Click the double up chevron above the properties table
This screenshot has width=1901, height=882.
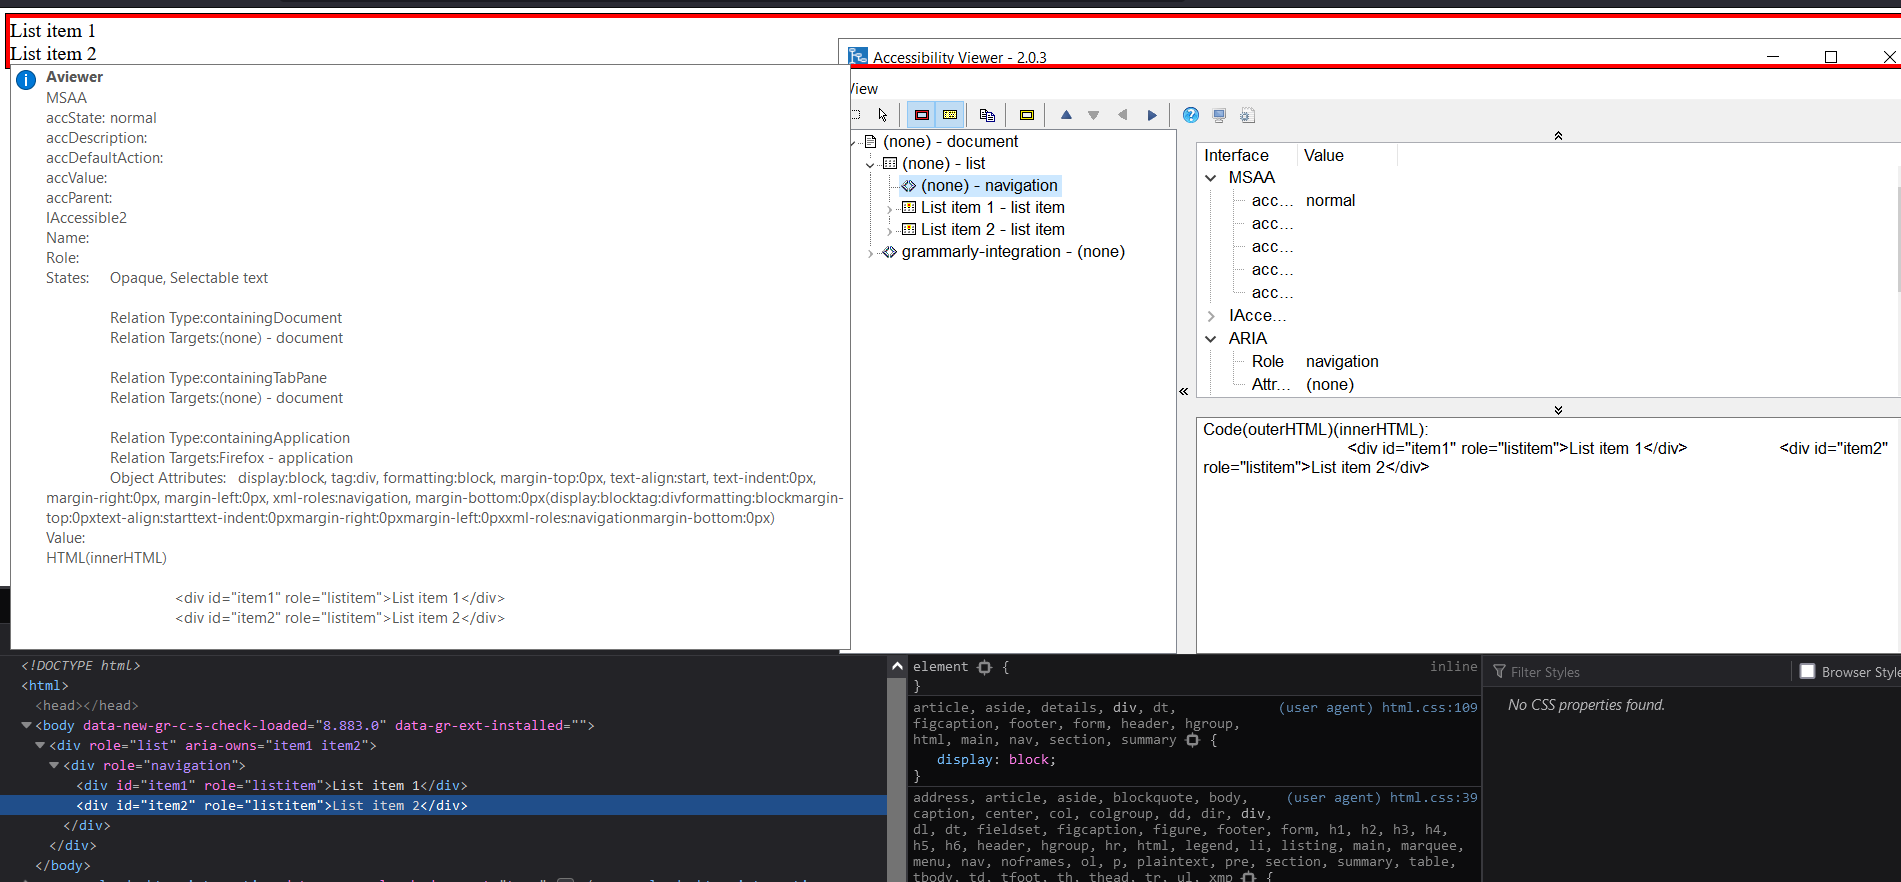(x=1558, y=135)
